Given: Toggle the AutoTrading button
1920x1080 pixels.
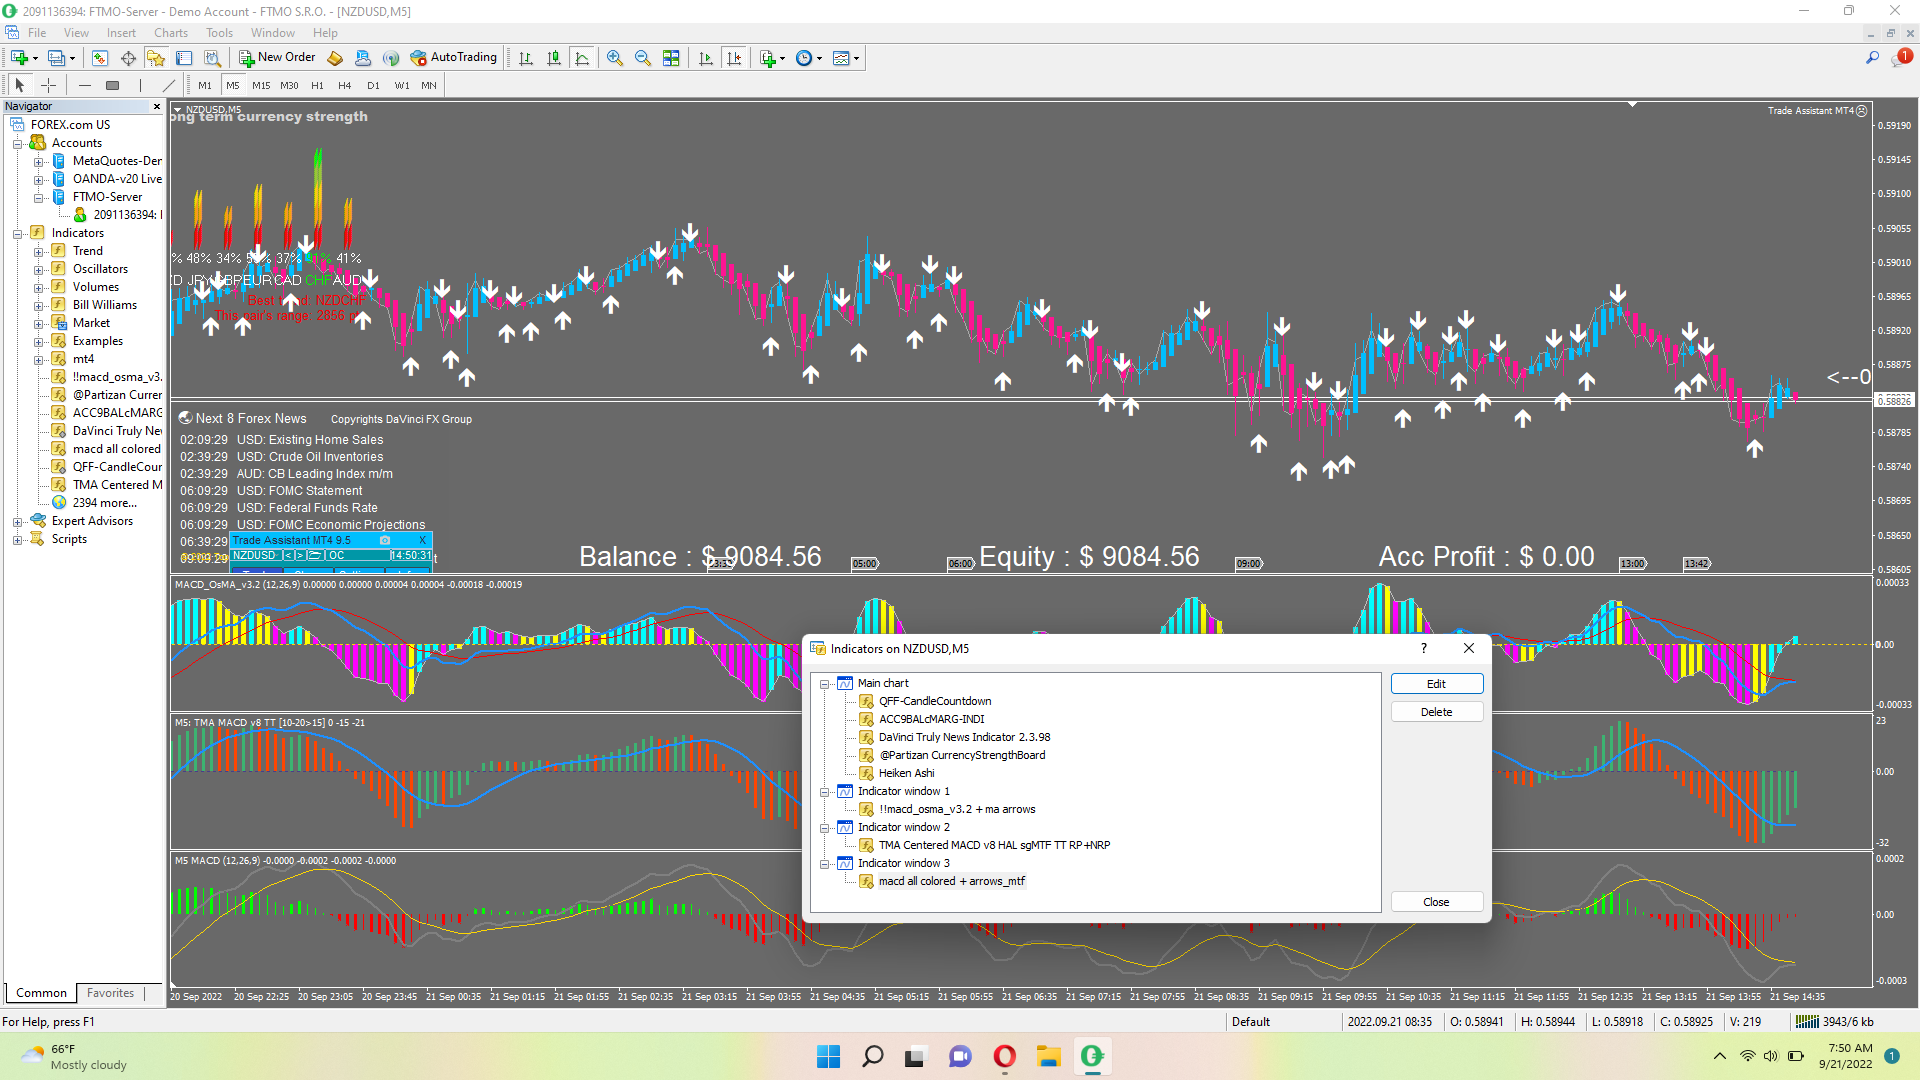Looking at the screenshot, I should pyautogui.click(x=454, y=58).
